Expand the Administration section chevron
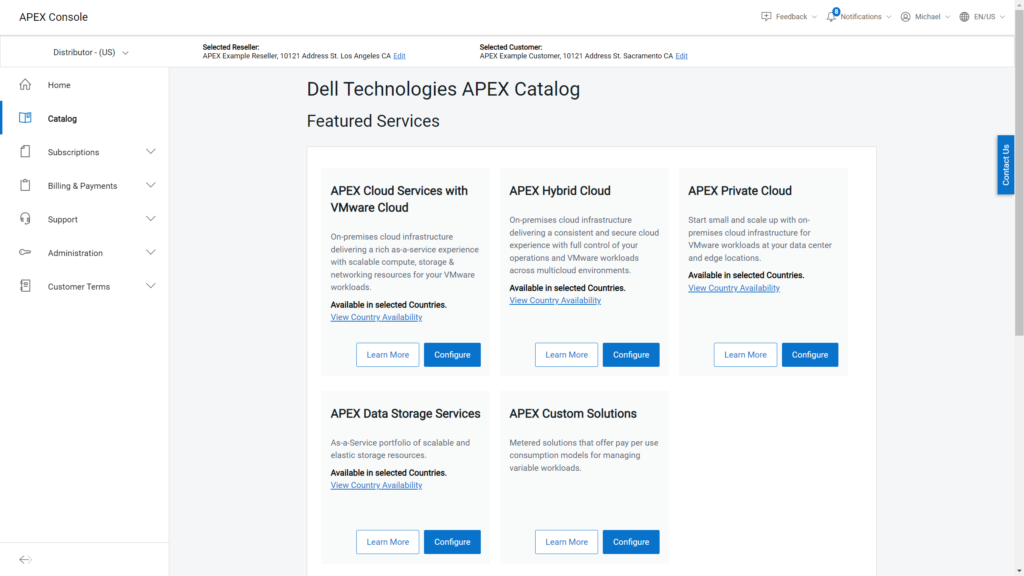This screenshot has height=576, width=1024. tap(151, 253)
